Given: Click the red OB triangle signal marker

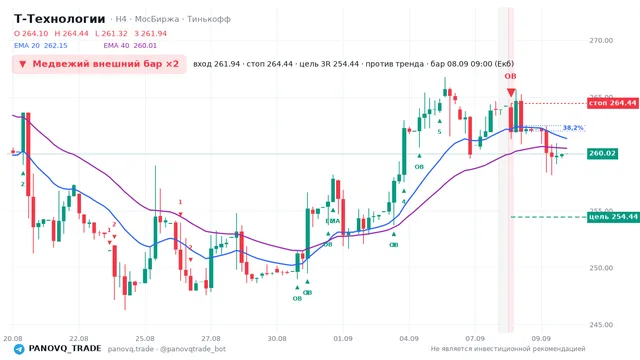Looking at the screenshot, I should coord(511,93).
